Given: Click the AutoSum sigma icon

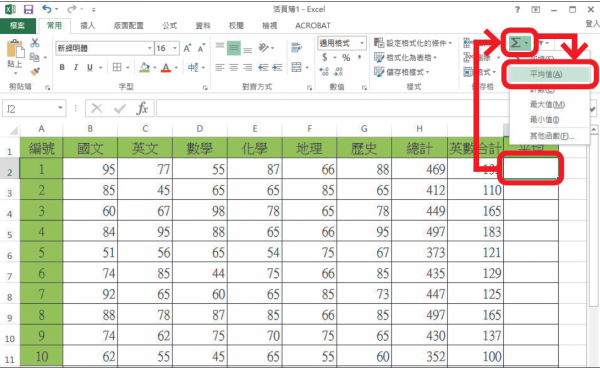Looking at the screenshot, I should (516, 43).
